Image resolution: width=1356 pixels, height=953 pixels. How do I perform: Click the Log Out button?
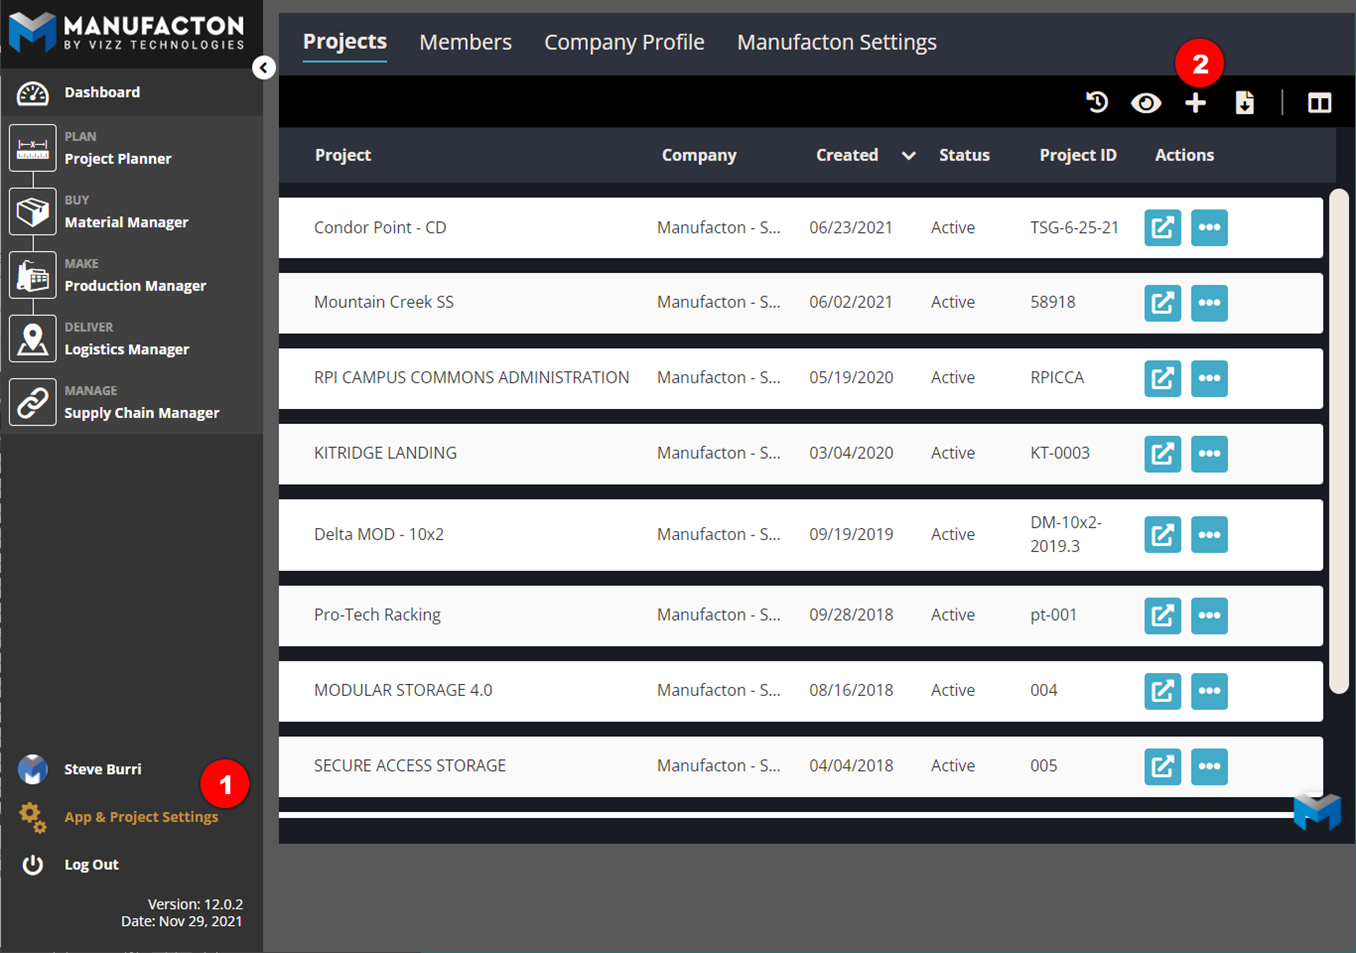tap(91, 865)
